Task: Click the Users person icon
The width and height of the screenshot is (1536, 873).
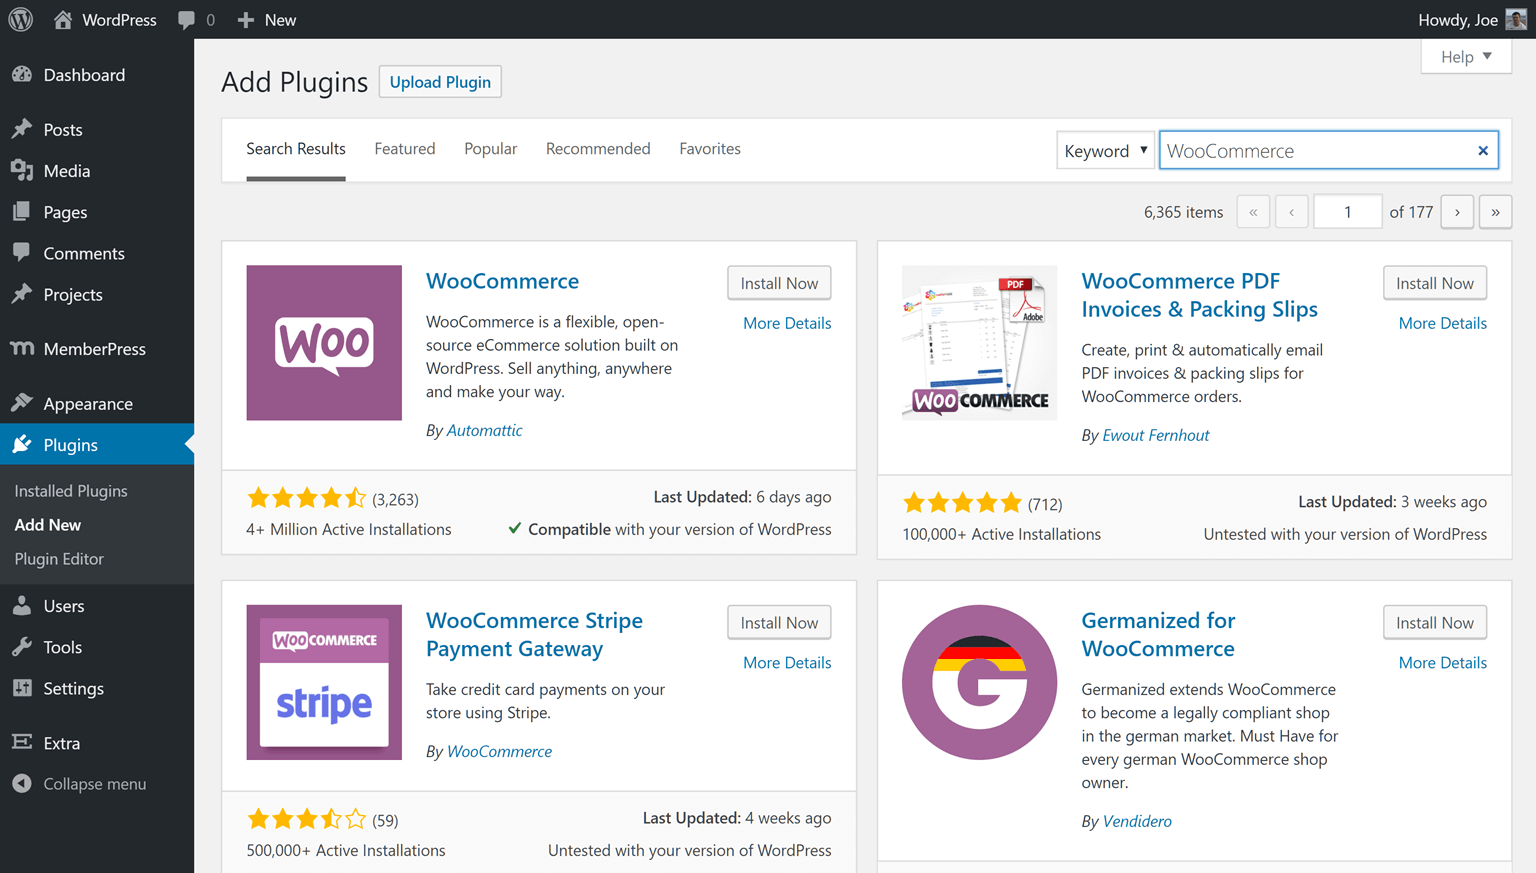Action: click(x=22, y=606)
